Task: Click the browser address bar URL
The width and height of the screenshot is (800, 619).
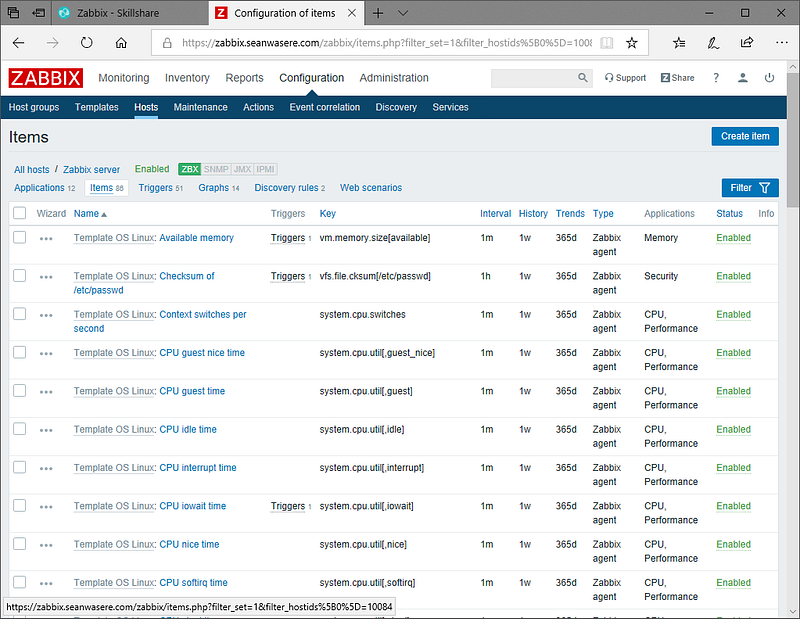Action: [387, 43]
